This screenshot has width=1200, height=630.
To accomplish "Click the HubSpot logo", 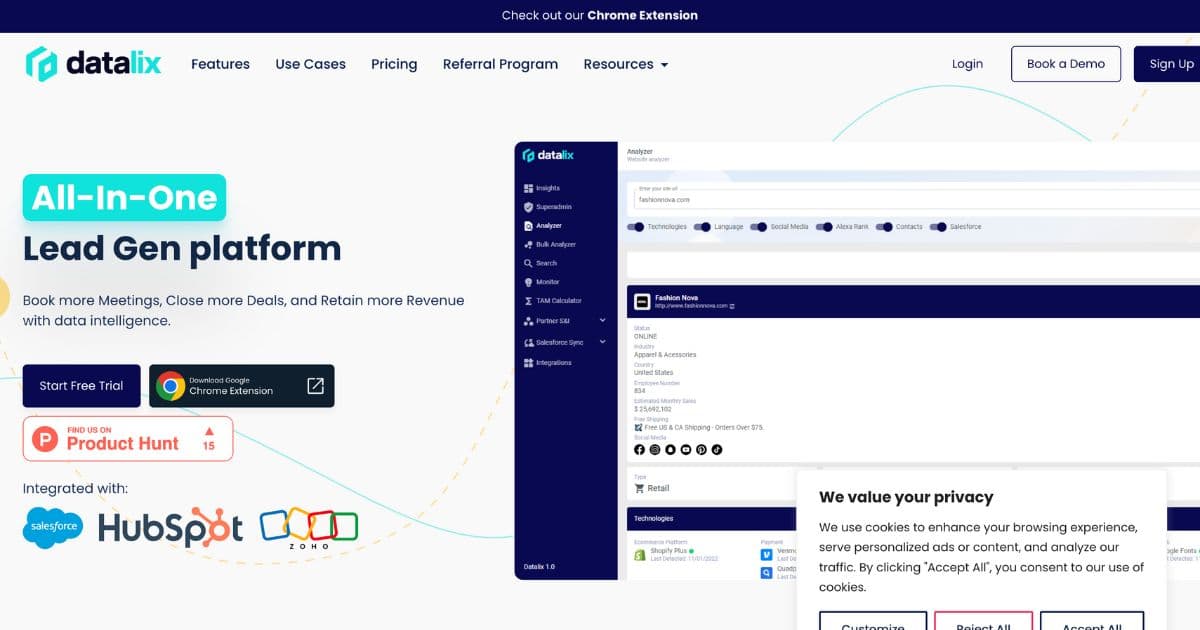I will pos(170,528).
